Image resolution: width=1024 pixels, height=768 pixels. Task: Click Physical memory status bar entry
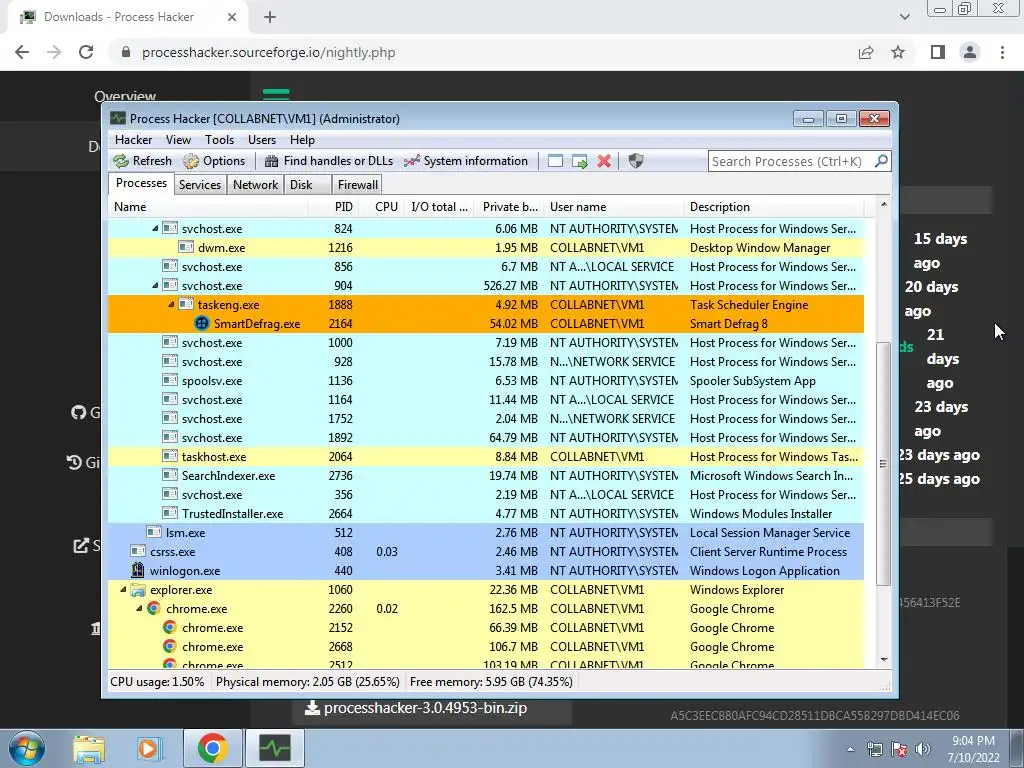pos(308,682)
